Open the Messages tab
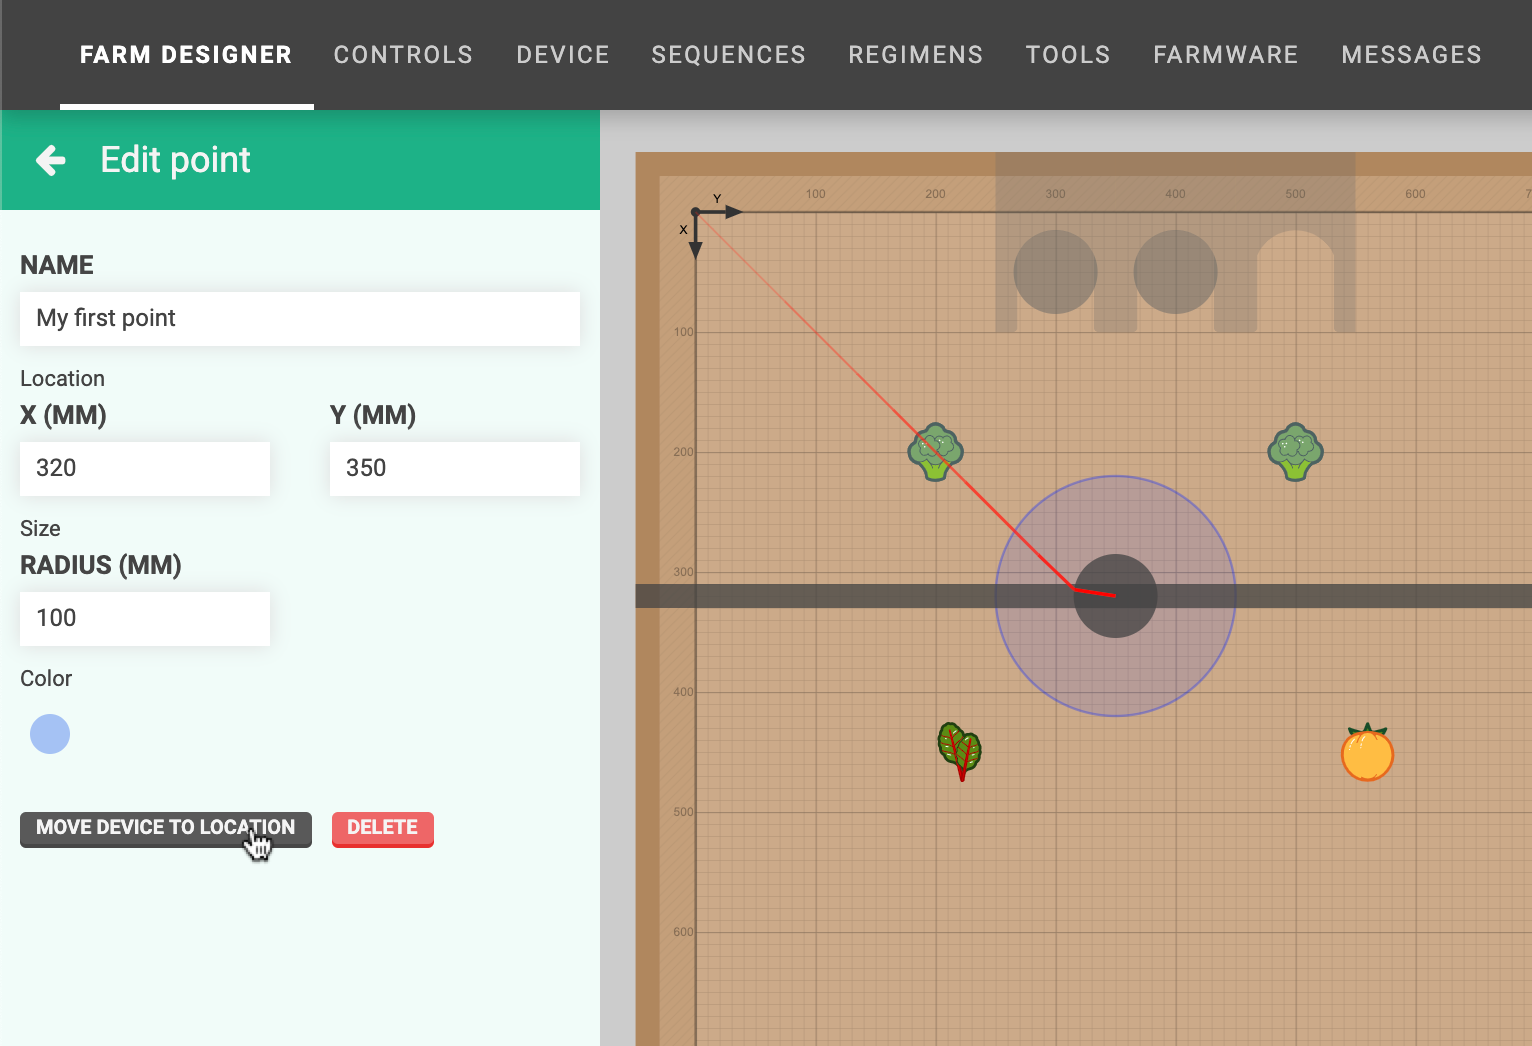 [x=1411, y=55]
